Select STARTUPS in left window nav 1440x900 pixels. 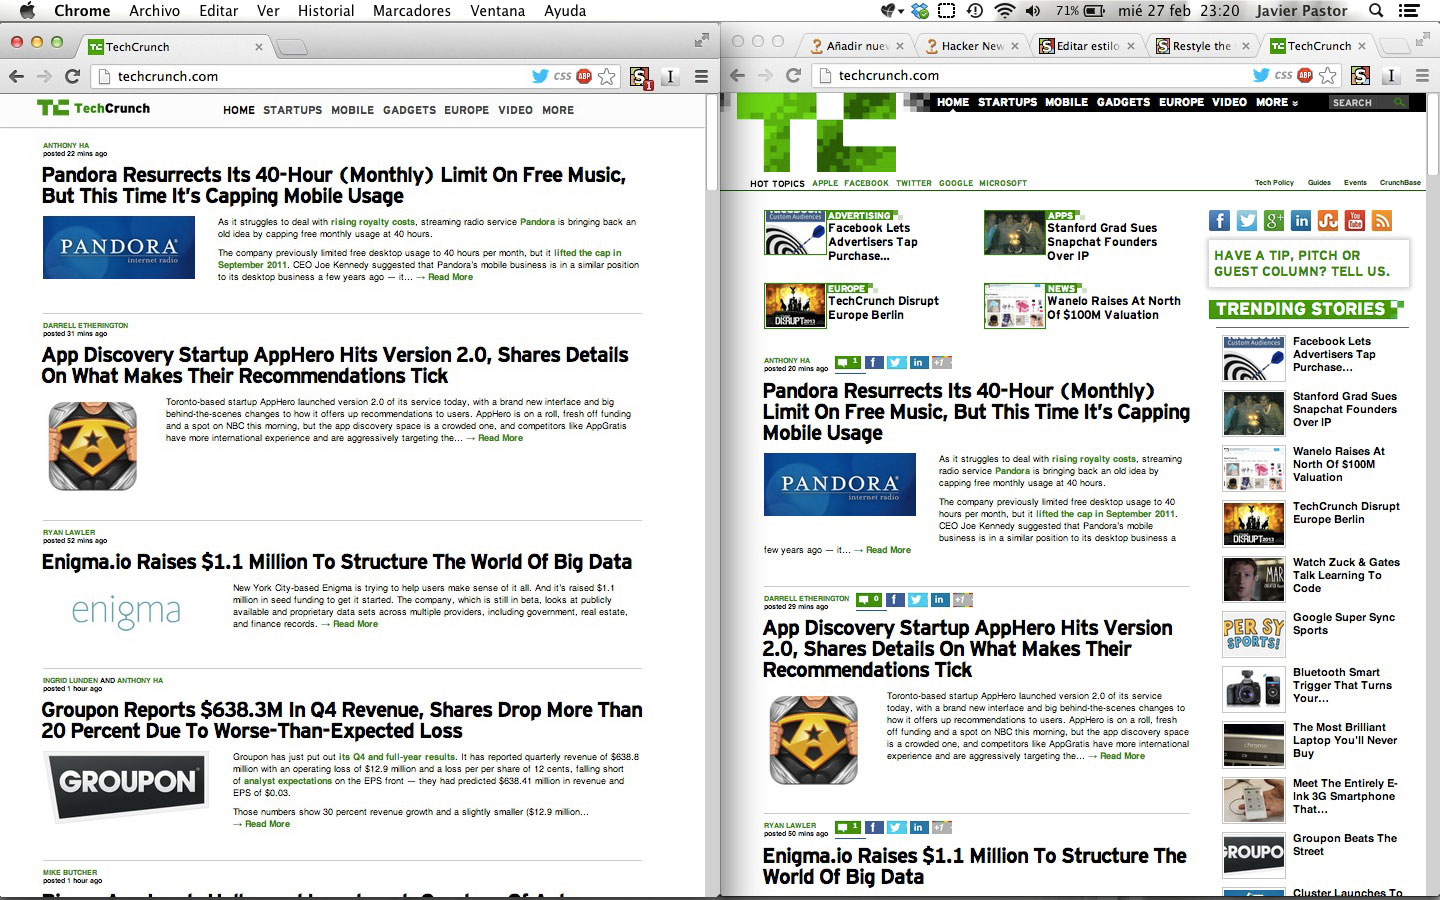coord(293,110)
